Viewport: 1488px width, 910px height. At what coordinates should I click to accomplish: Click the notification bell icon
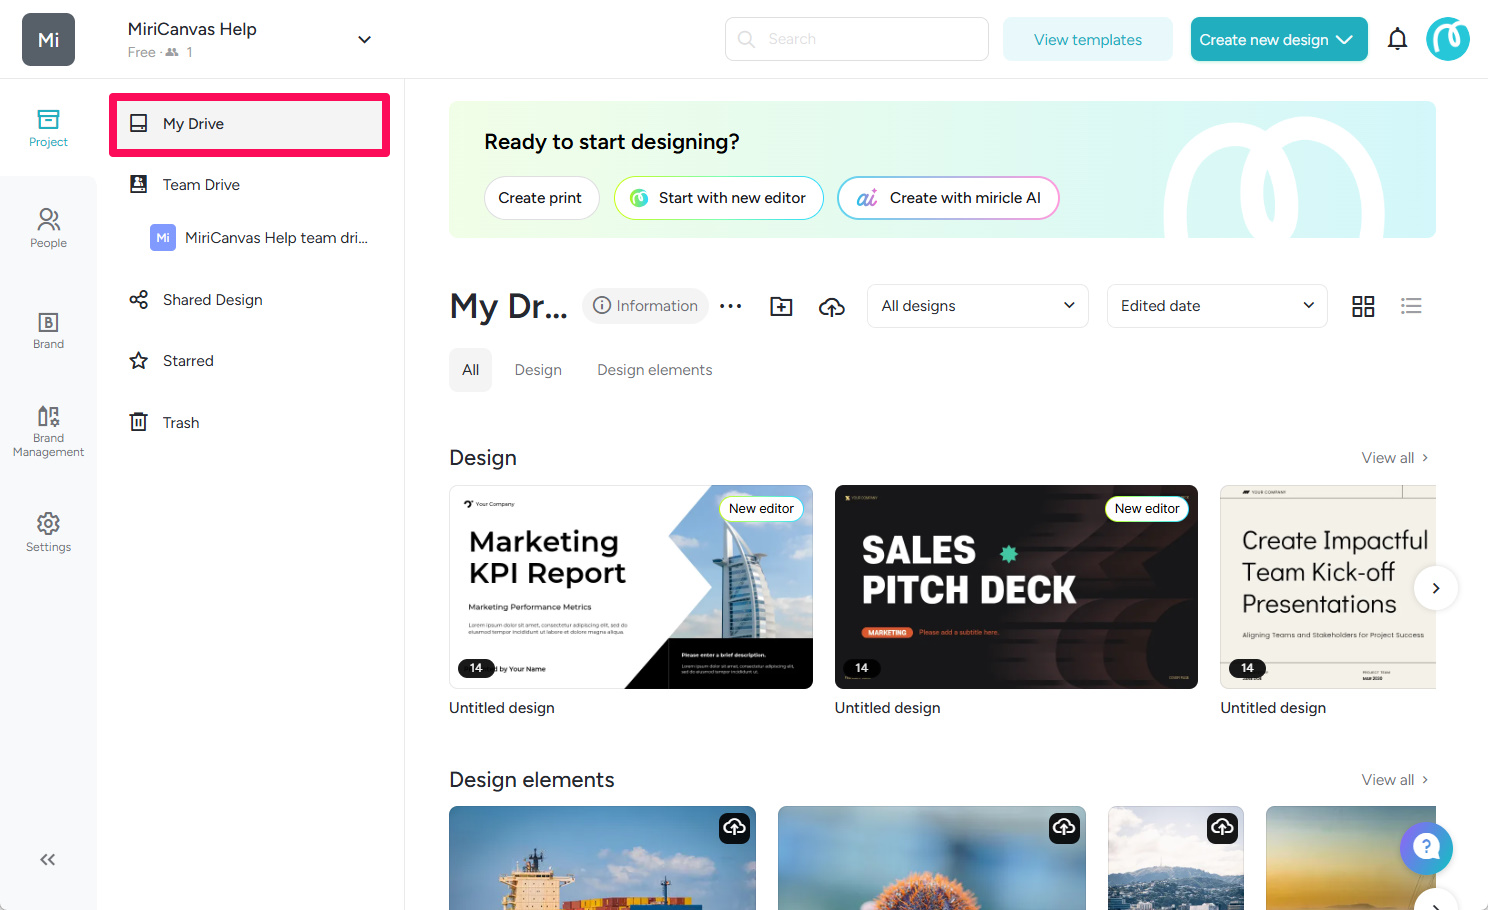pos(1397,40)
